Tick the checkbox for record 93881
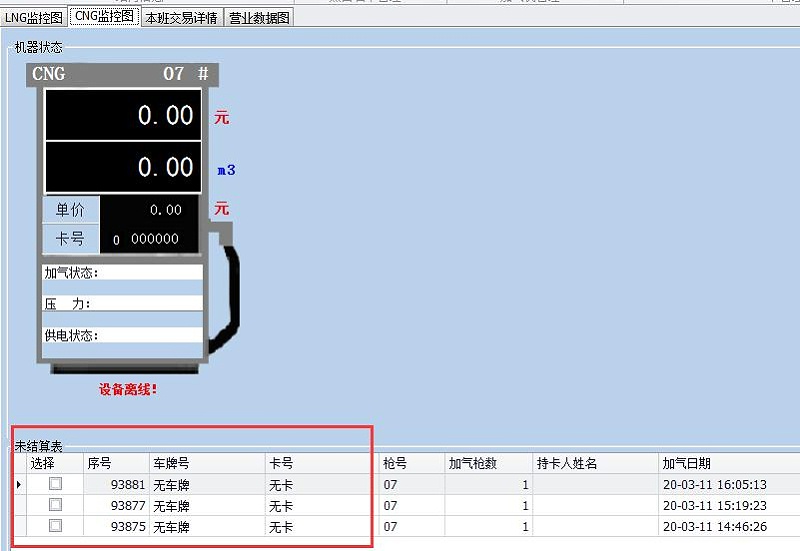This screenshot has width=800, height=551. (x=56, y=484)
